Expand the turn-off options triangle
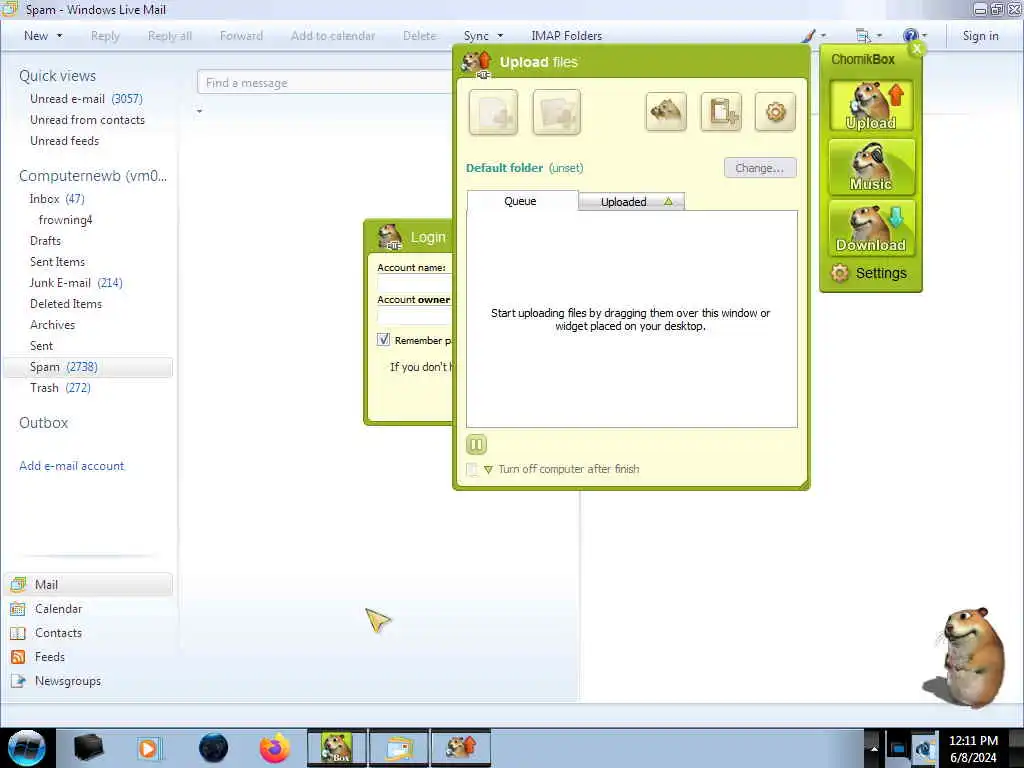The image size is (1024, 768). (488, 470)
